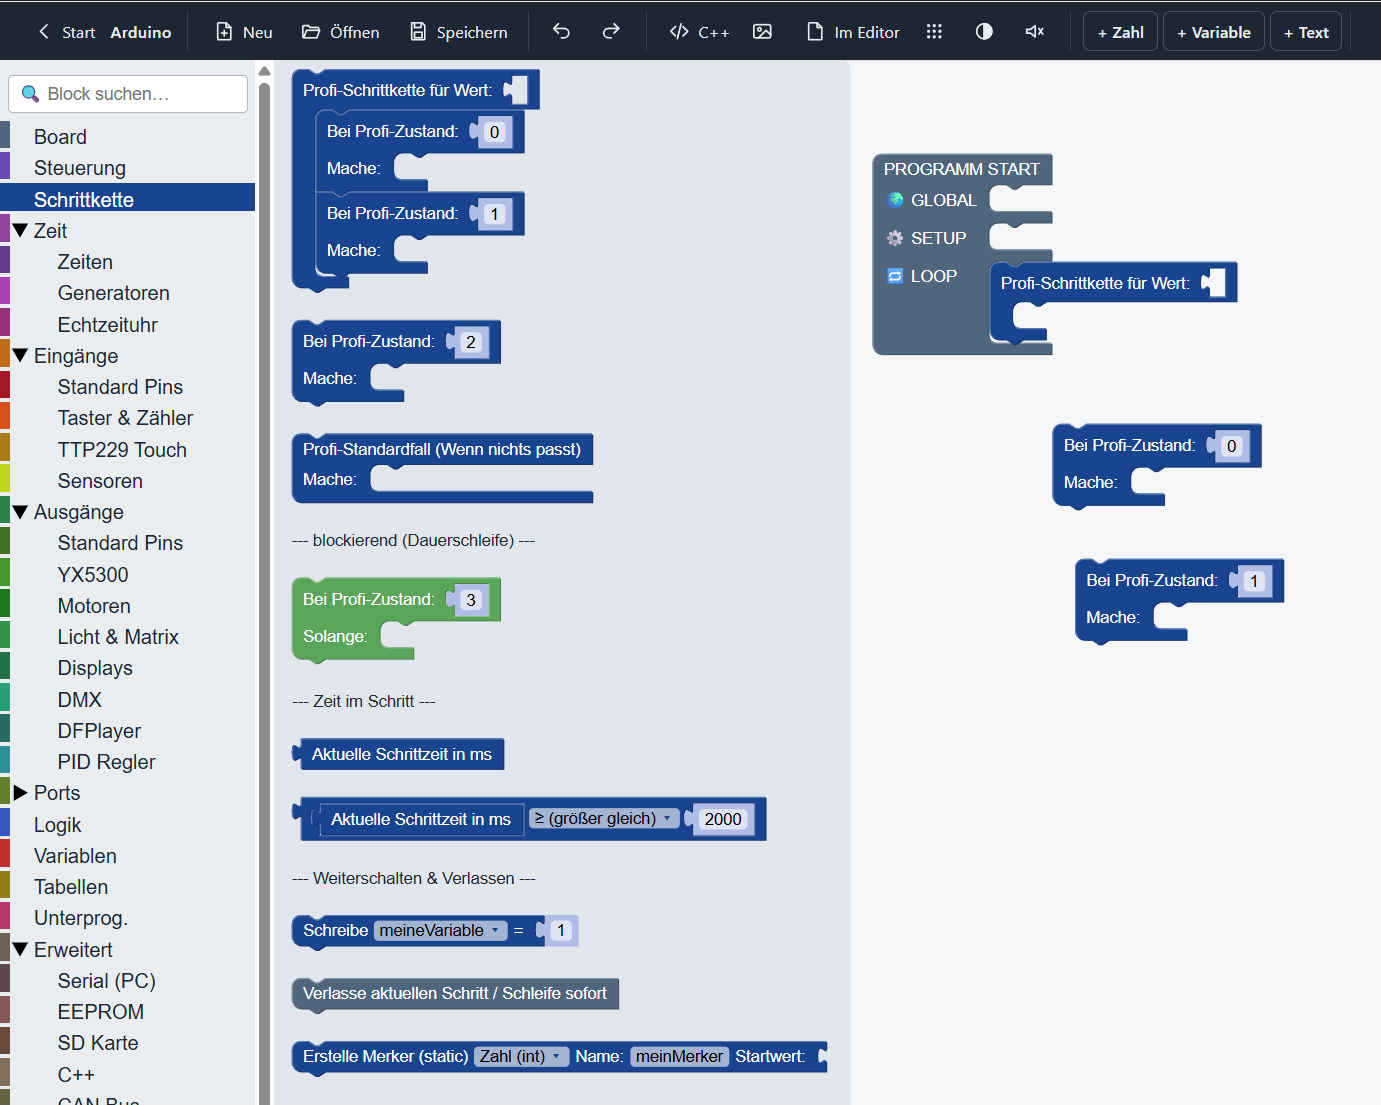This screenshot has width=1381, height=1105.
Task: Select the Licht & Matrix subcategory
Action: tap(128, 637)
